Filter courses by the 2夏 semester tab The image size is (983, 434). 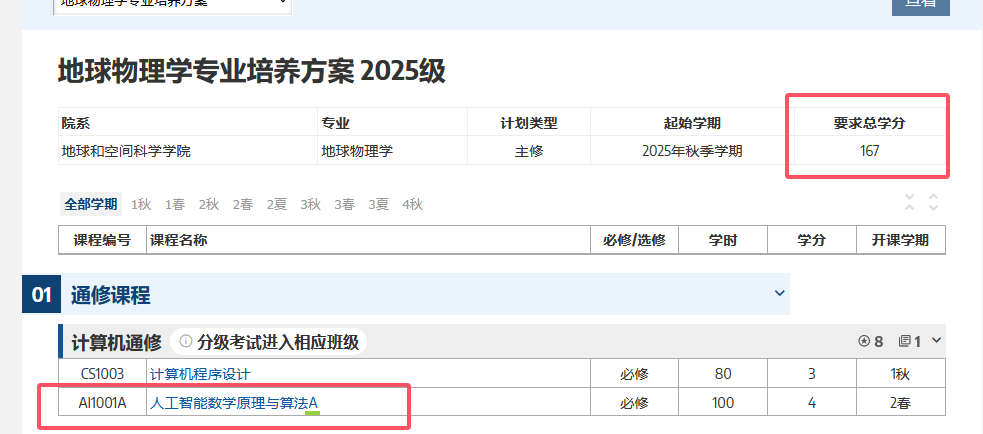(276, 205)
